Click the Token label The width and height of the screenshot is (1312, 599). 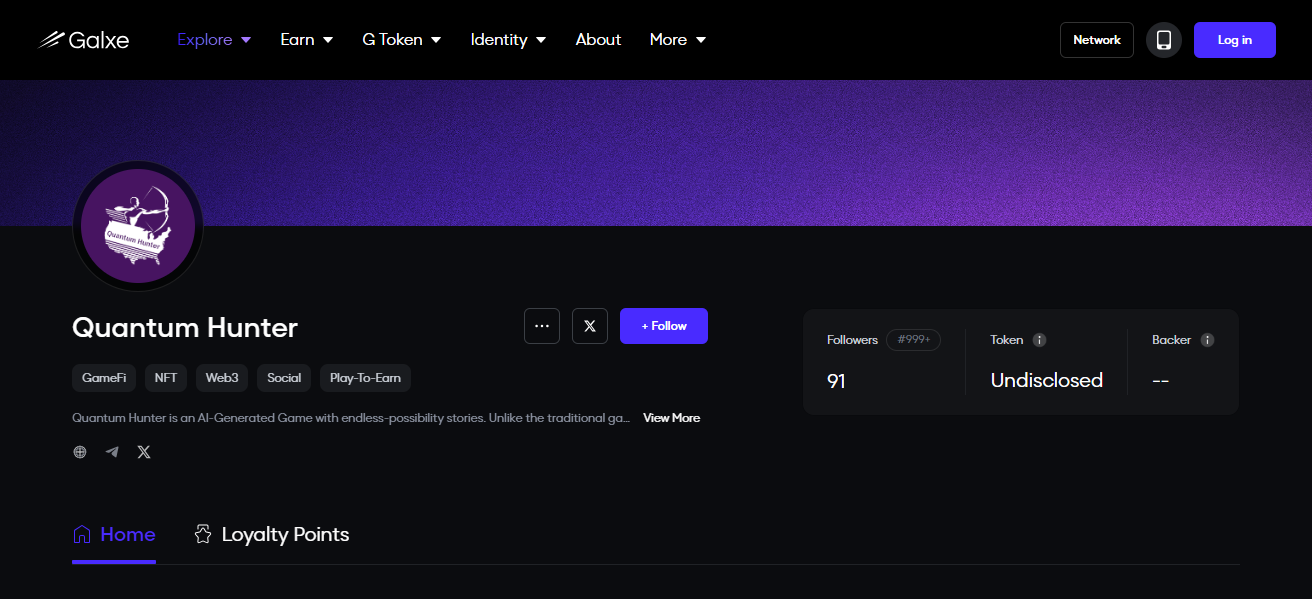[1007, 340]
